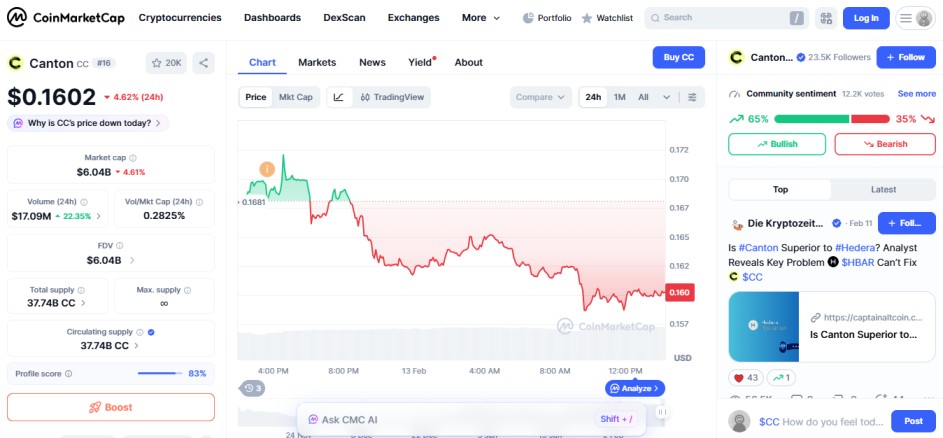Click the share icon next to Canton
Viewport: 943px width, 438px height.
point(203,63)
